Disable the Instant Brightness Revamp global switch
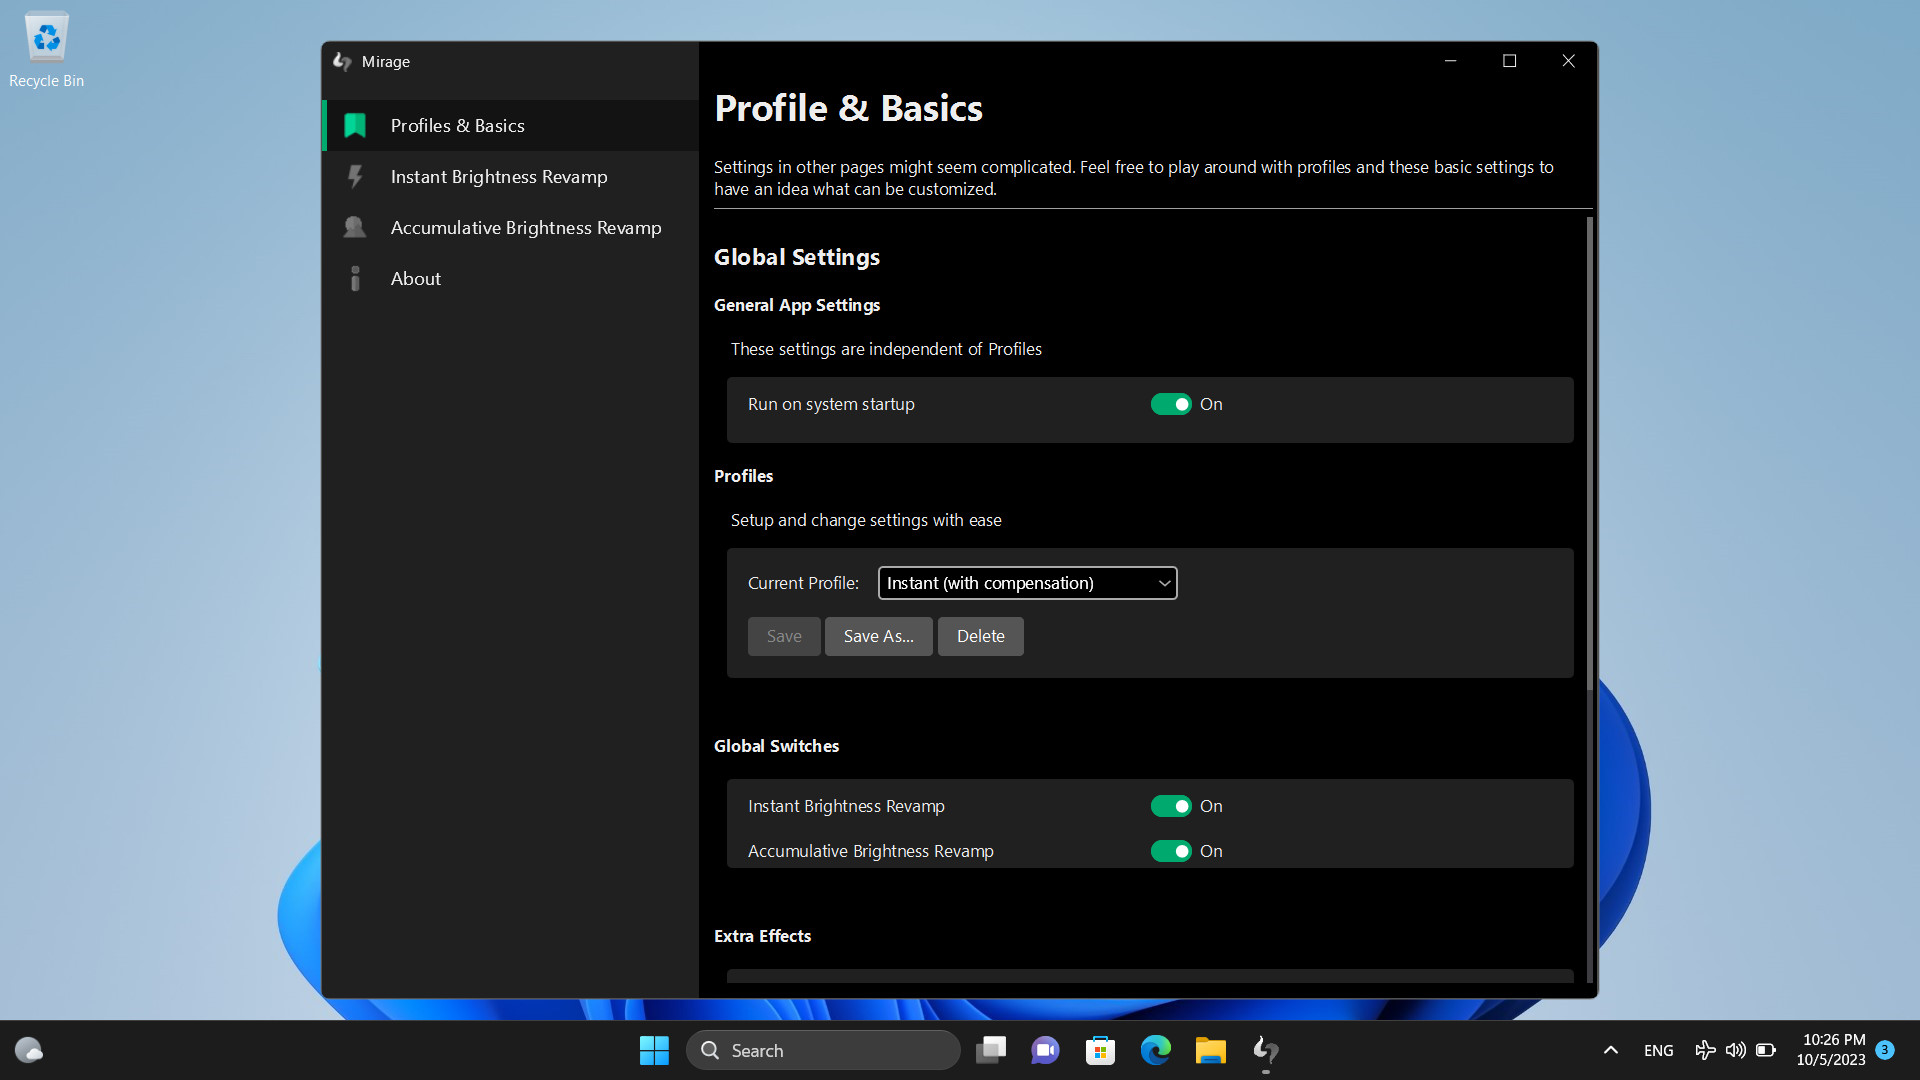1920x1080 pixels. tap(1170, 806)
